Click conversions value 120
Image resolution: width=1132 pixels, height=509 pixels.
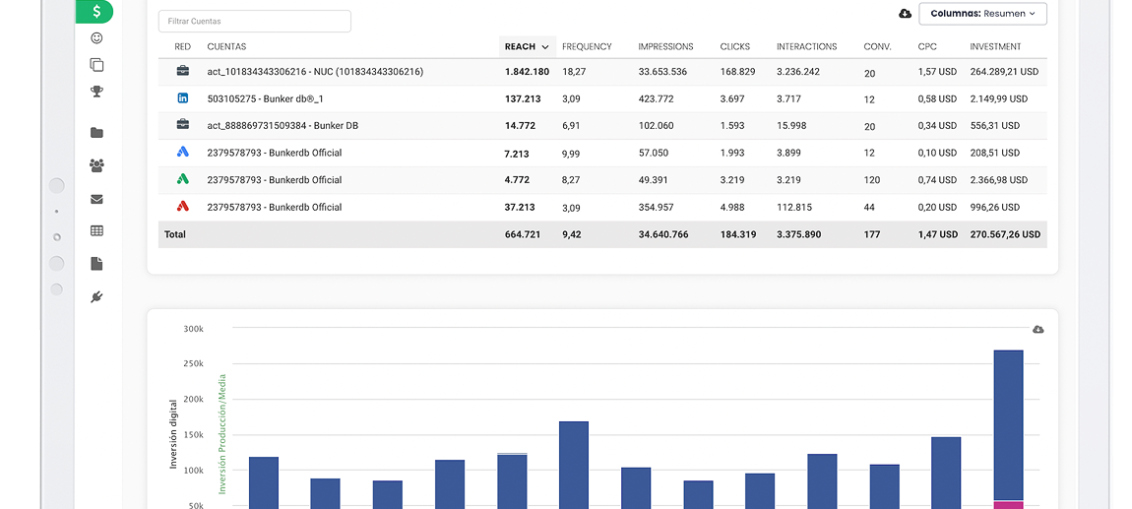[x=871, y=180]
